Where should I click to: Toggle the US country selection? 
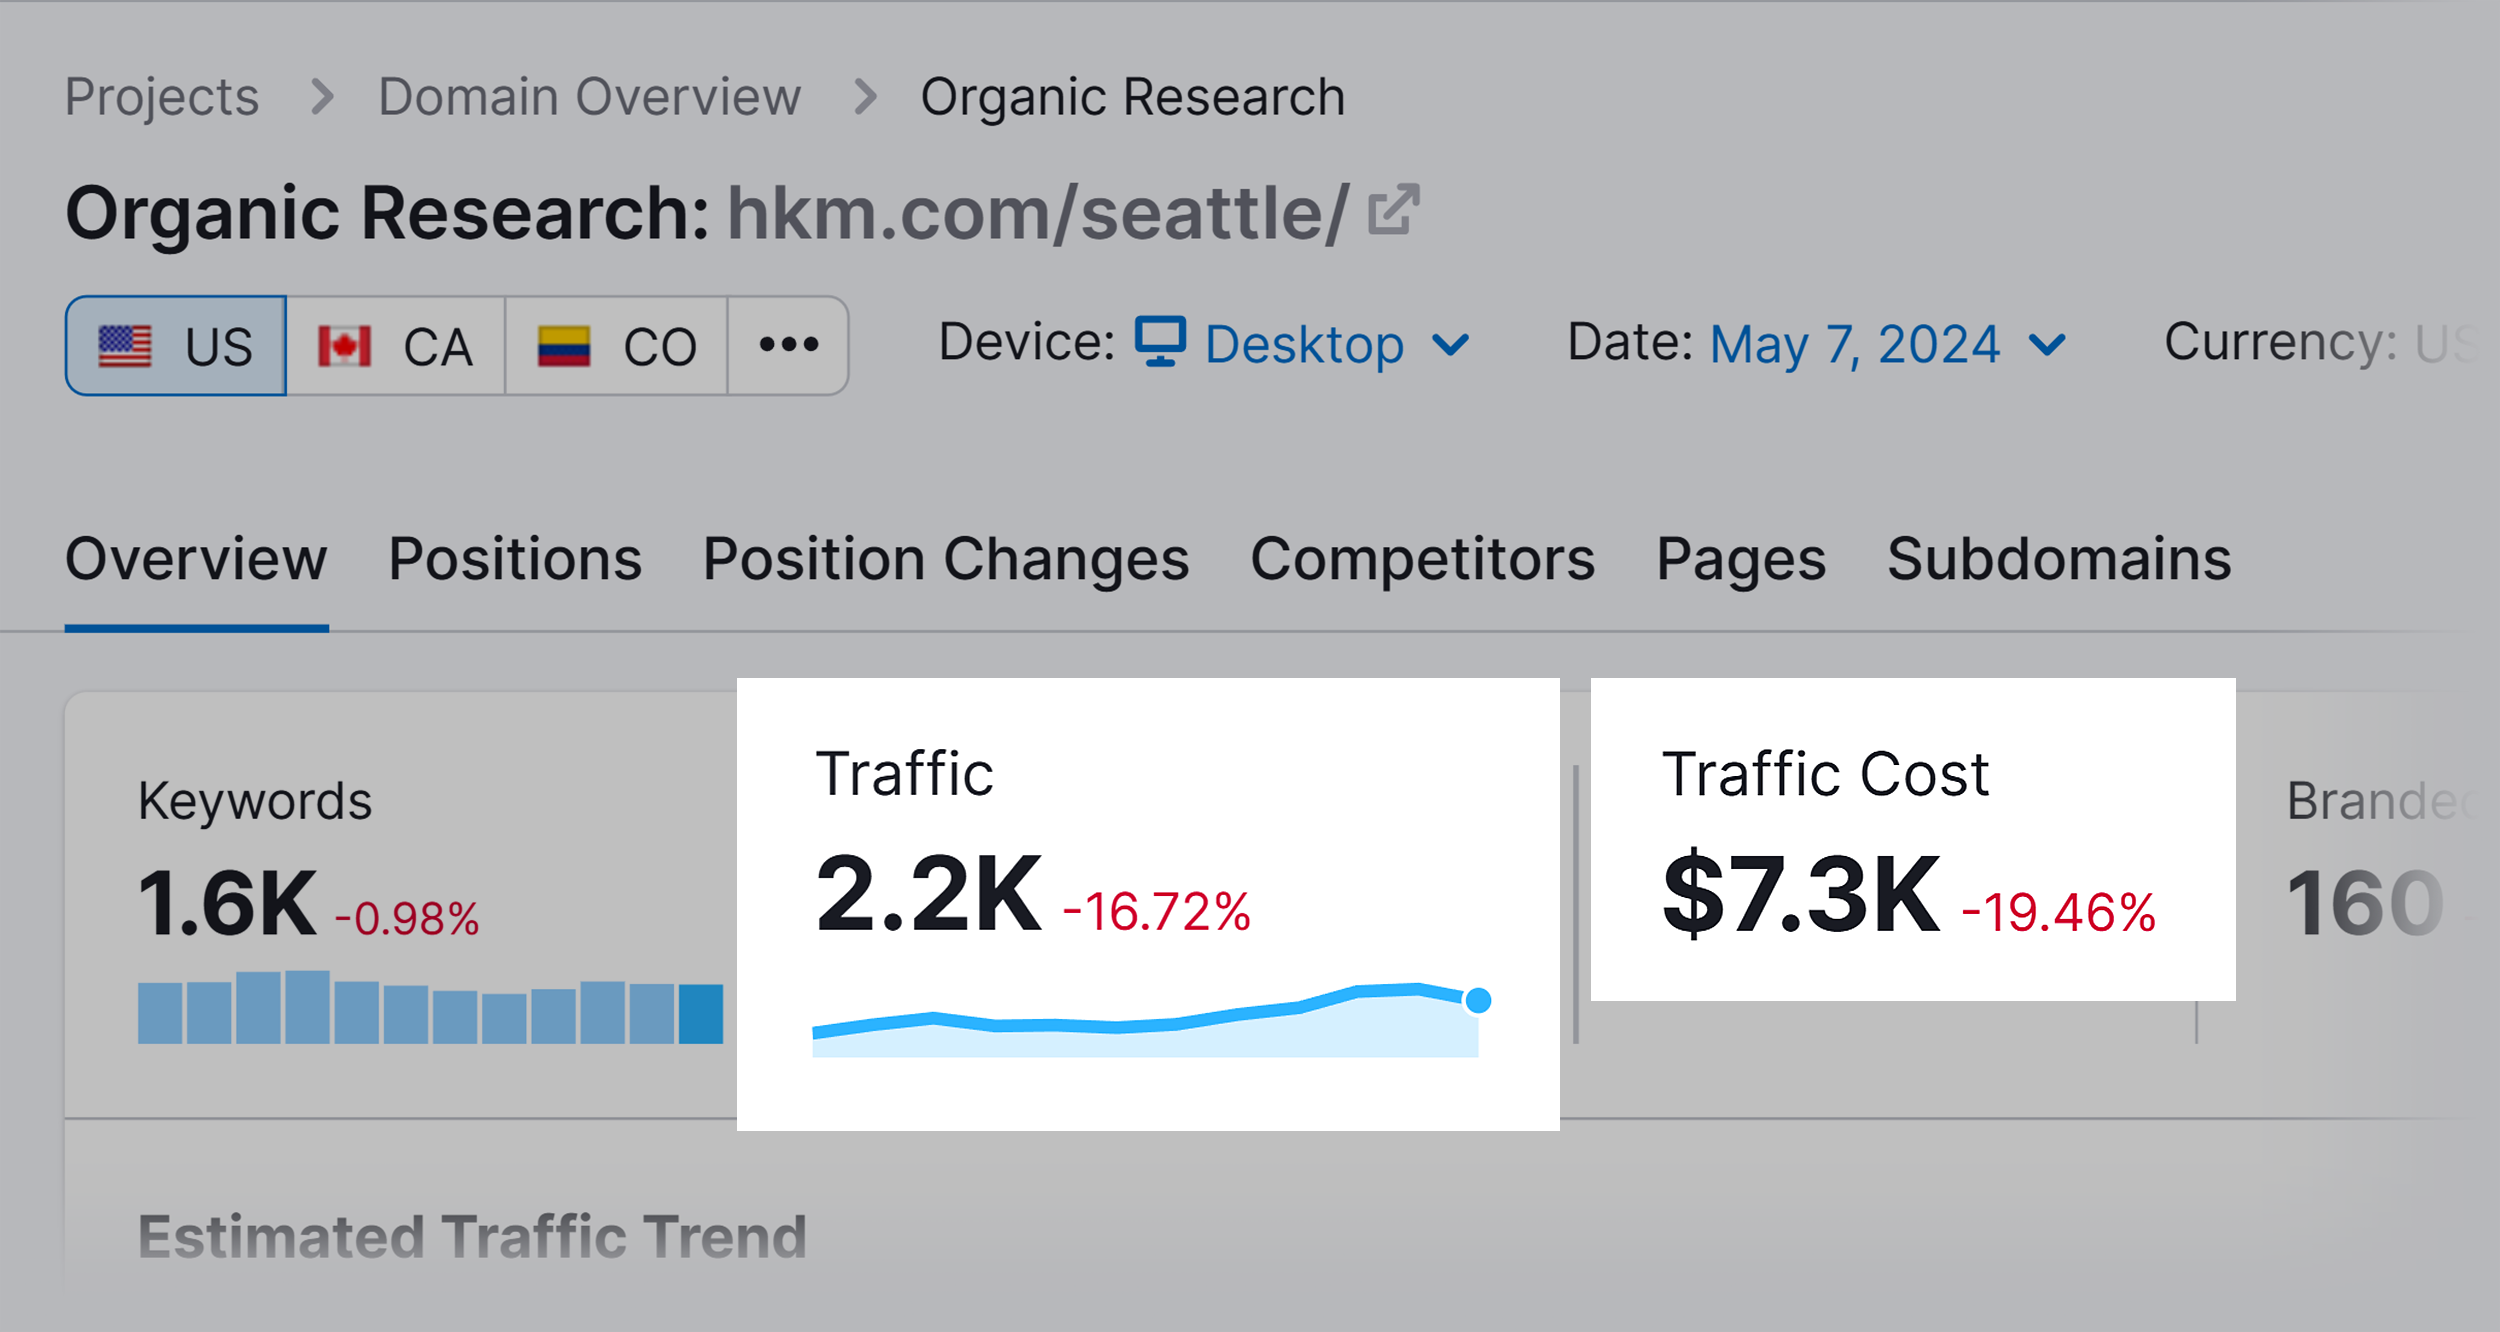click(175, 345)
